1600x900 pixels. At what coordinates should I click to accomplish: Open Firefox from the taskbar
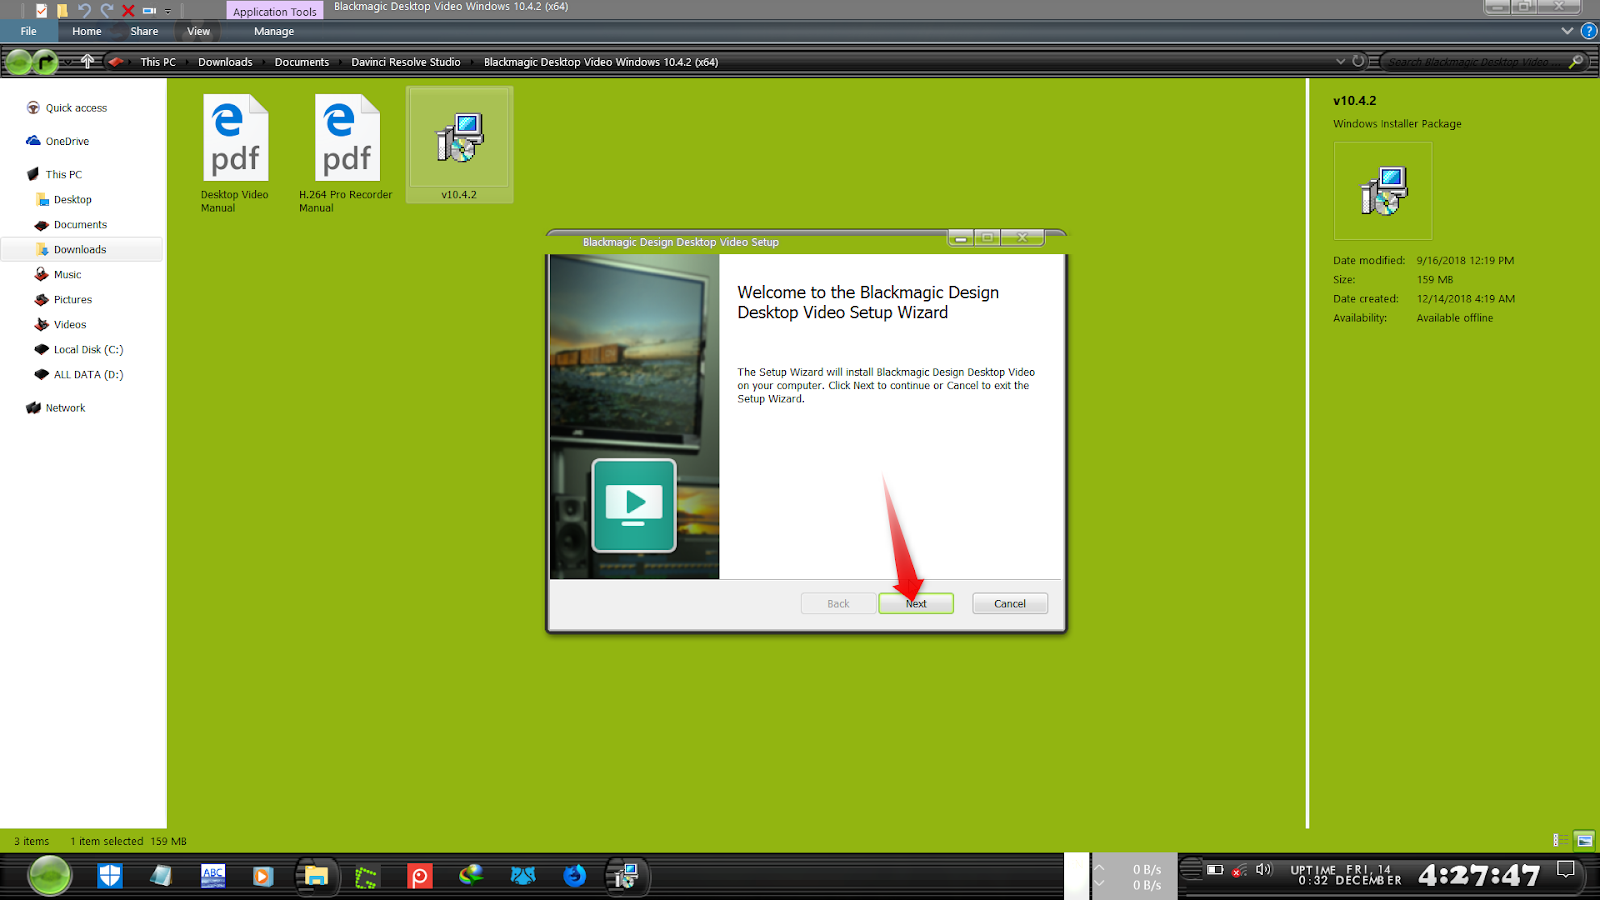click(x=574, y=876)
